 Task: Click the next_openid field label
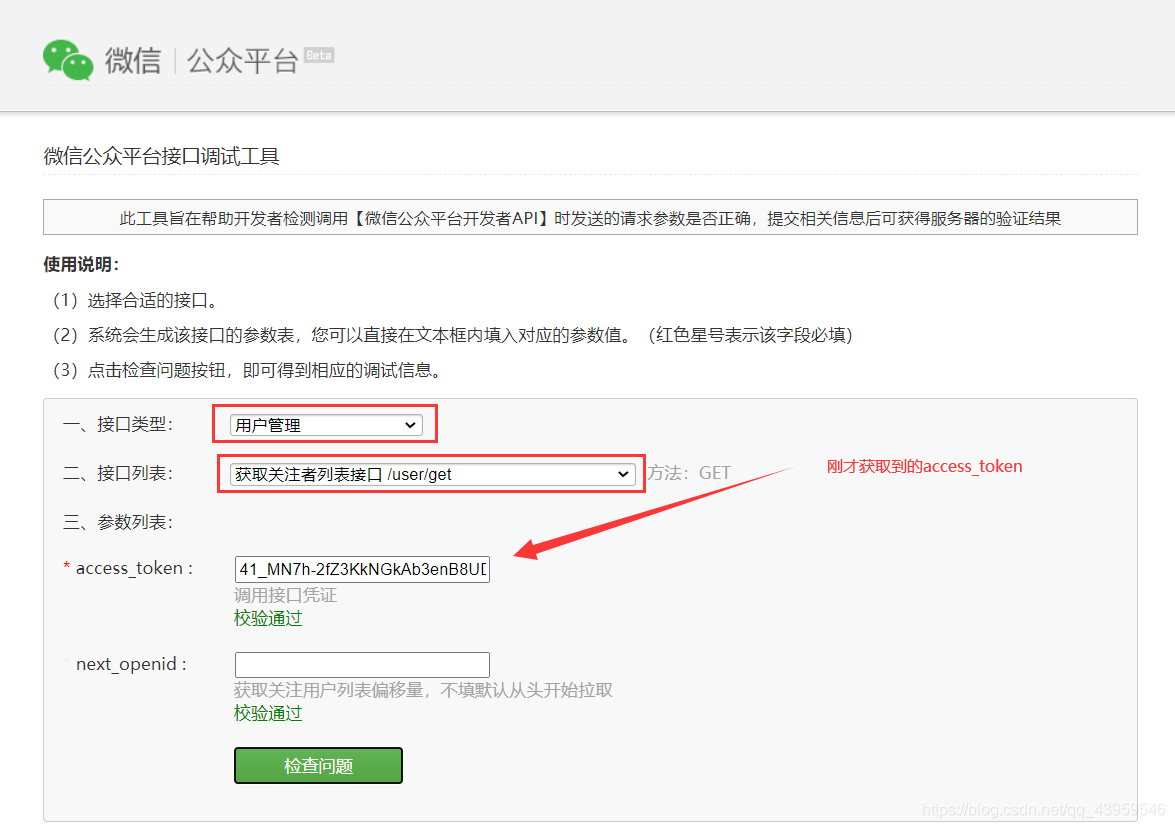coord(131,664)
